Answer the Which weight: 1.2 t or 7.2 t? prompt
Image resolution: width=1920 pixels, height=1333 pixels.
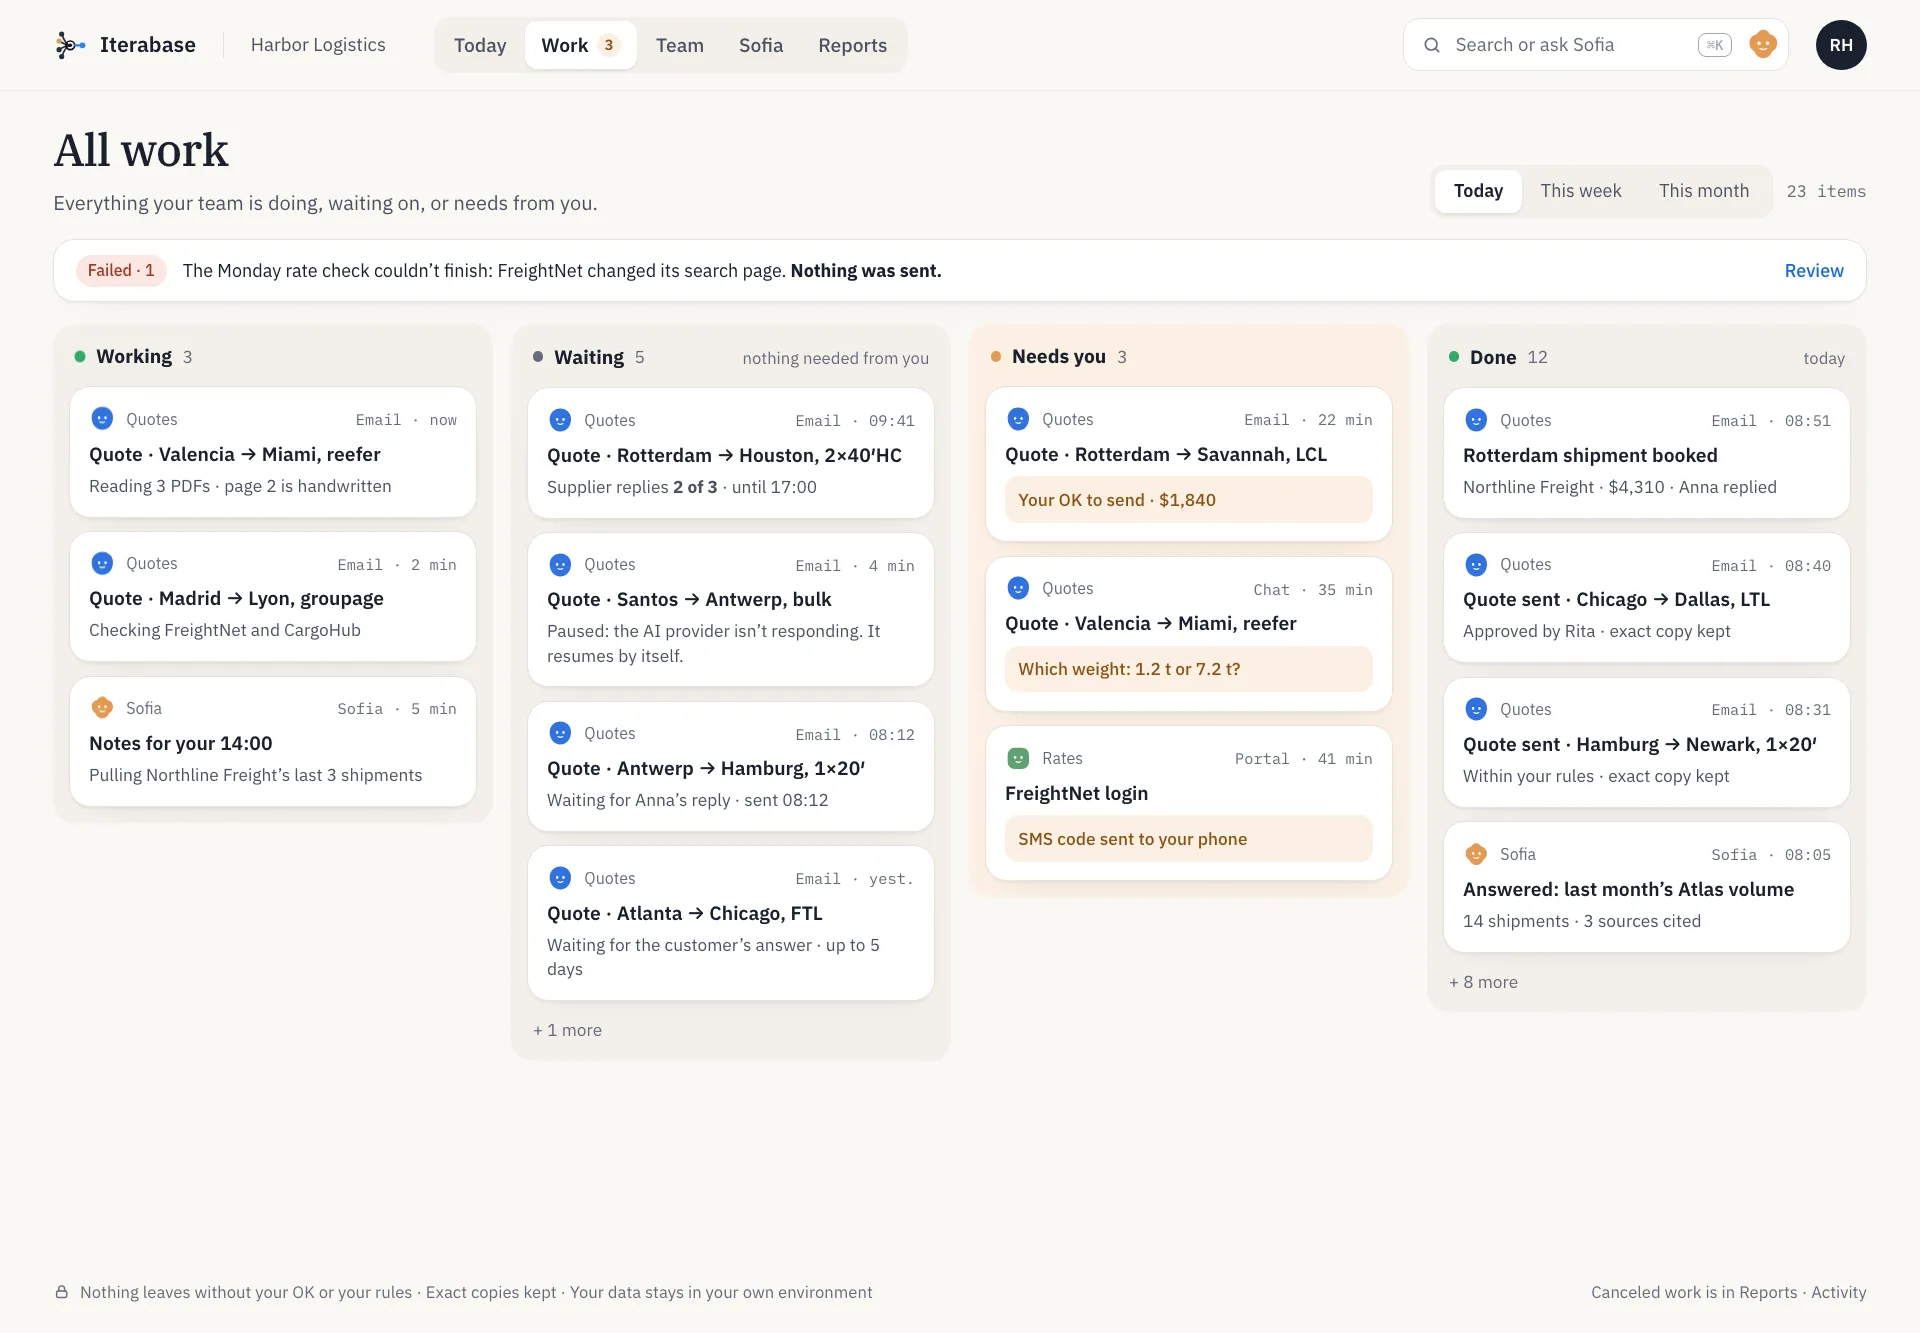coord(1188,669)
